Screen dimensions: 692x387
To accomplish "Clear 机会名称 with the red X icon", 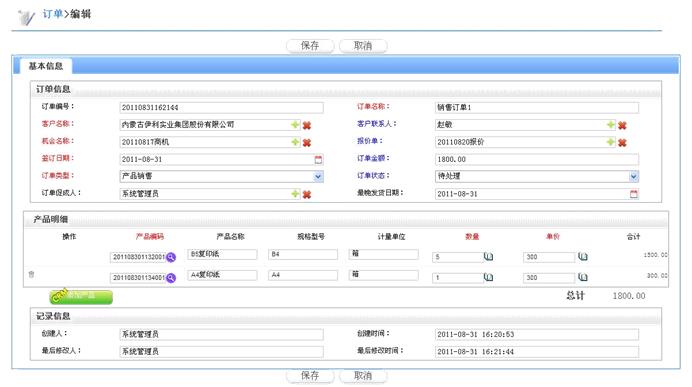I will pos(307,143).
